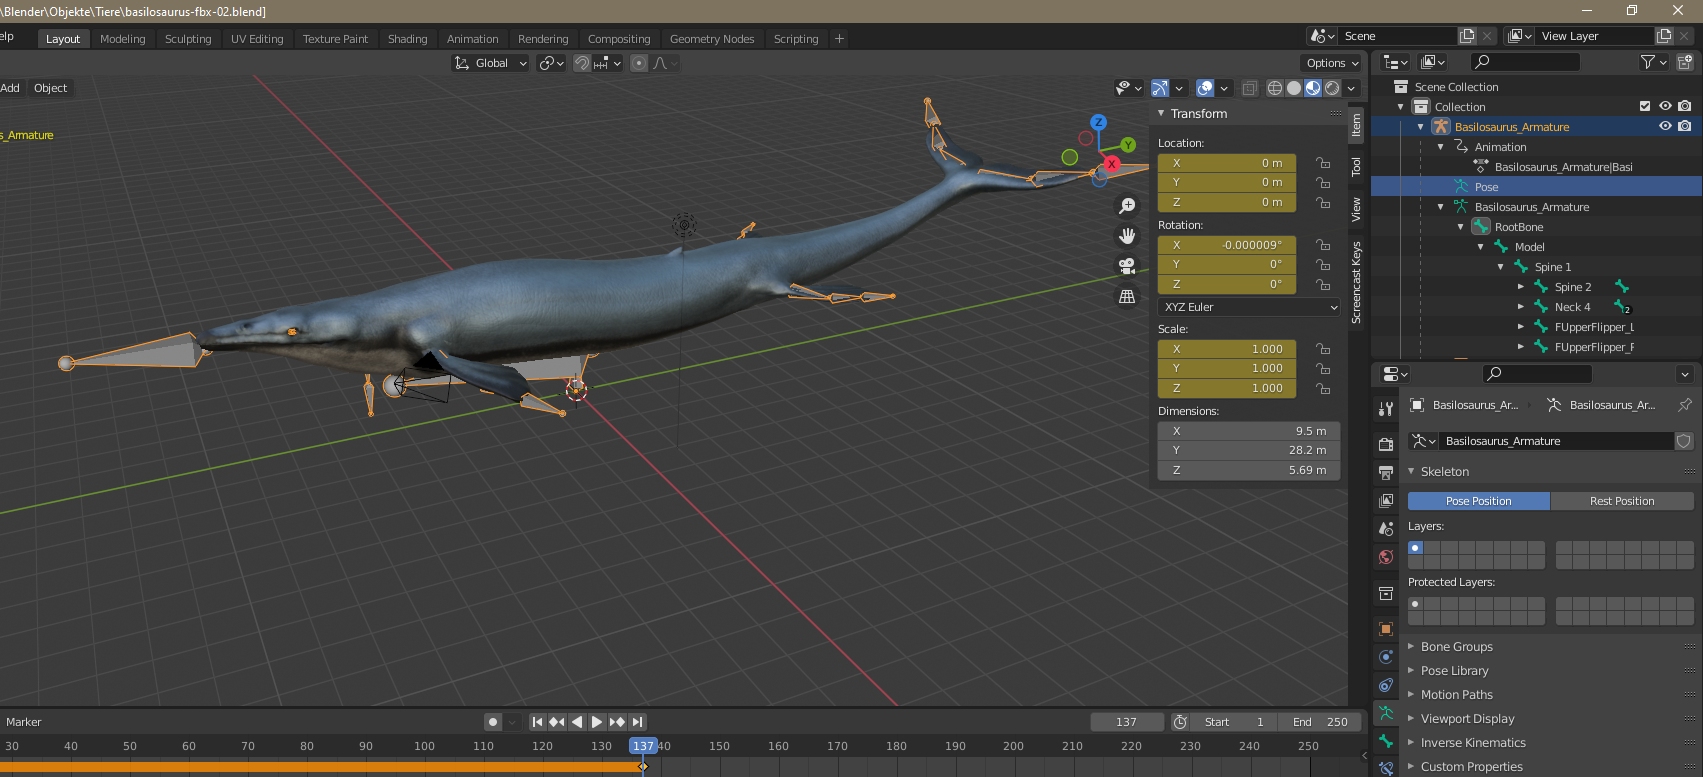The width and height of the screenshot is (1703, 777).
Task: Jump to end frame in timeline
Action: (637, 722)
